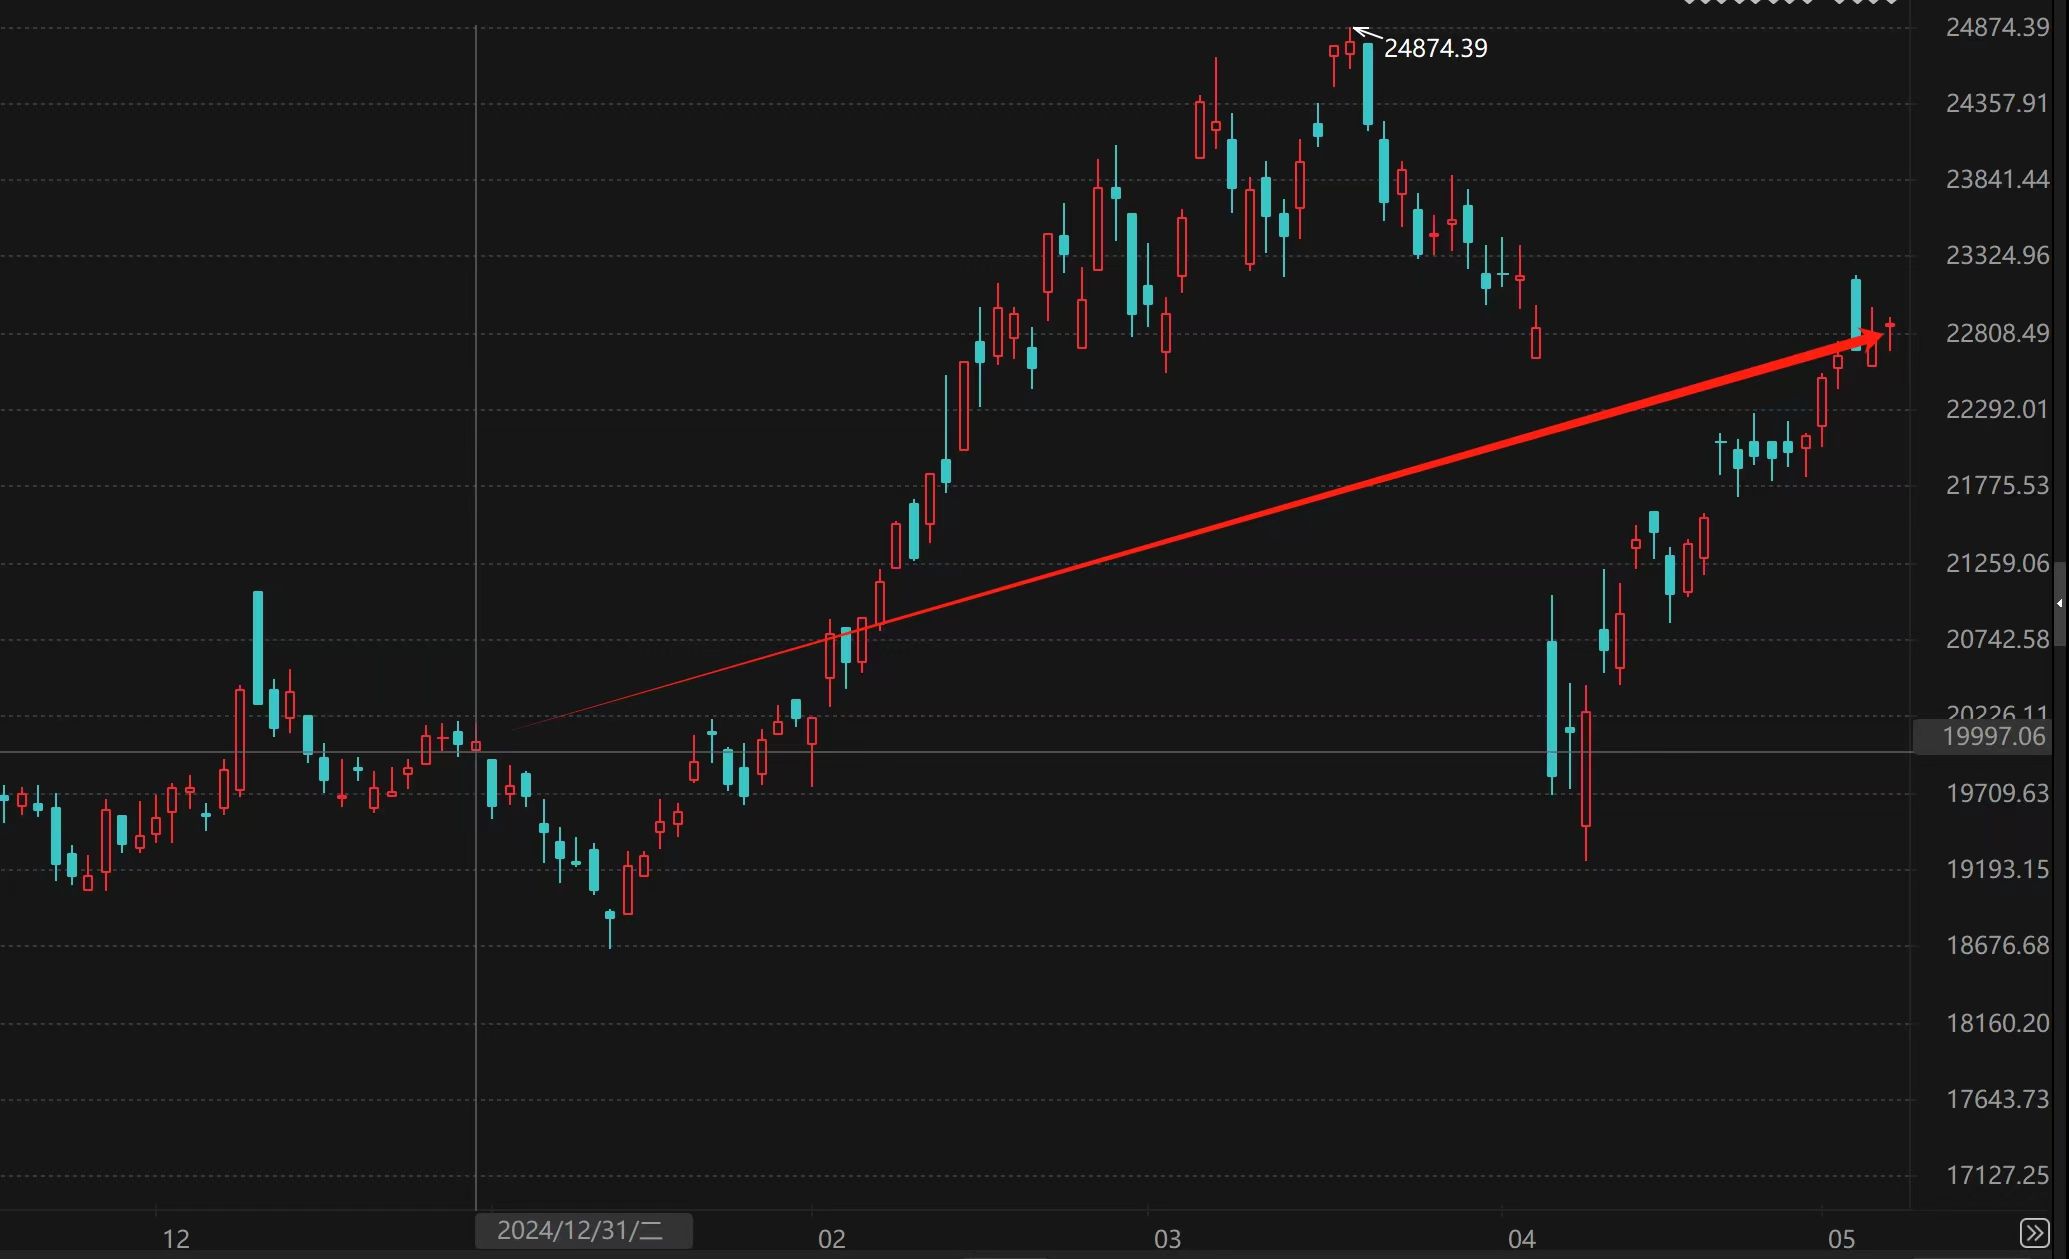
Task: Select the 19193.15 price axis label
Action: (x=1997, y=870)
